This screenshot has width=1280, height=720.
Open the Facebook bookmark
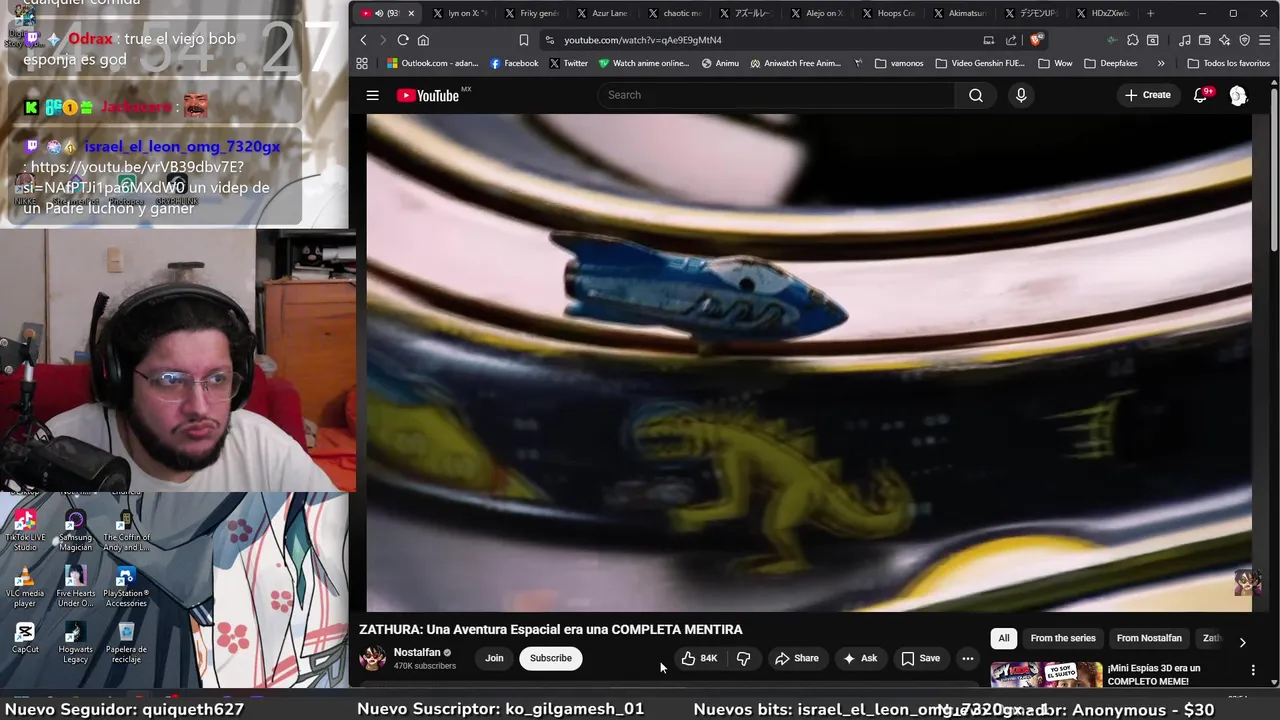click(514, 63)
